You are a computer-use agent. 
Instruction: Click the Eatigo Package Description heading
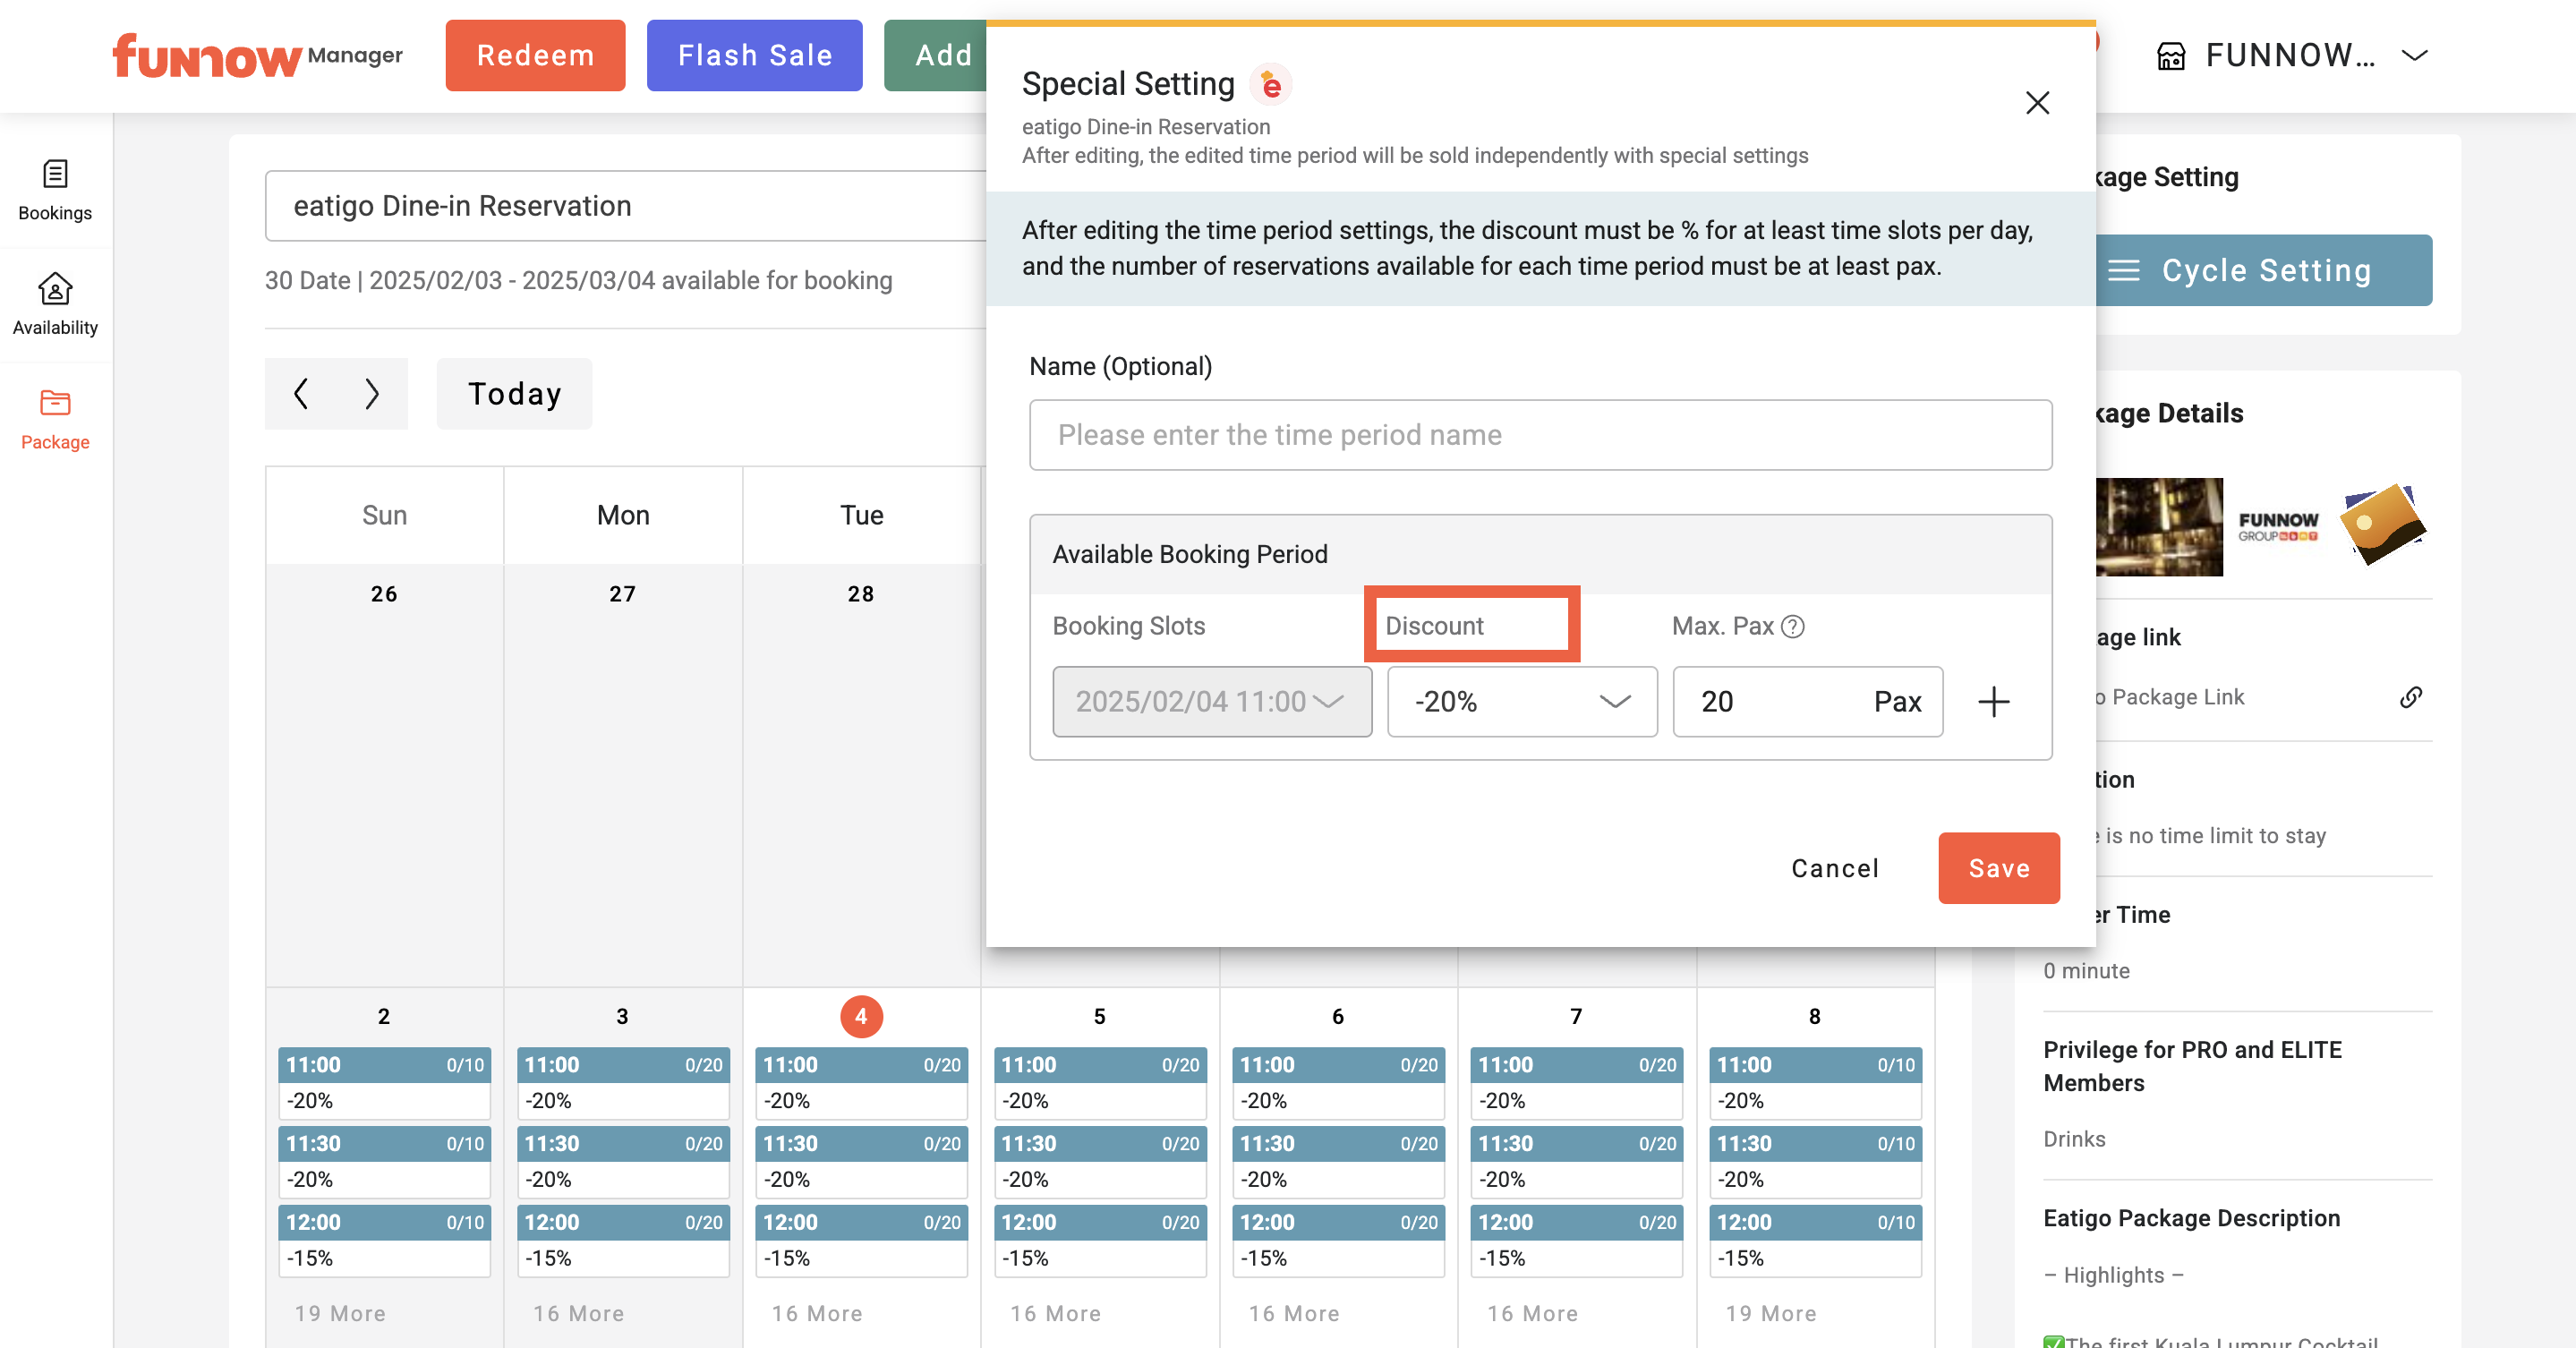pyautogui.click(x=2191, y=1218)
